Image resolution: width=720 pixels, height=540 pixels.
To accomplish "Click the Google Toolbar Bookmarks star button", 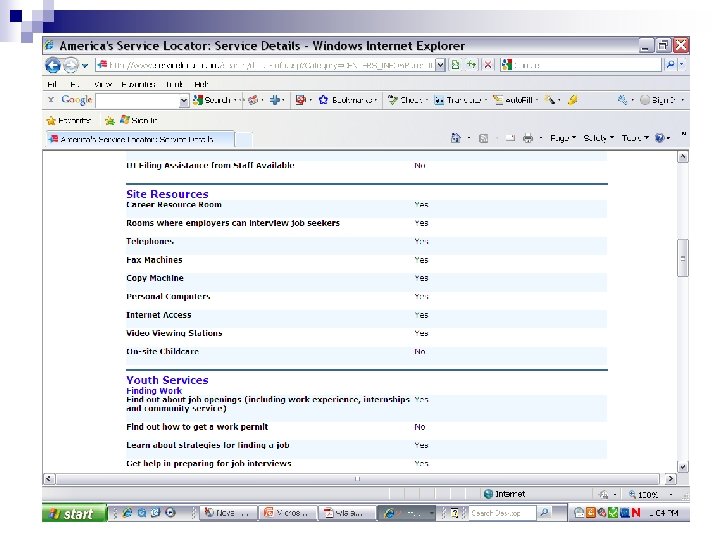I will pyautogui.click(x=346, y=100).
